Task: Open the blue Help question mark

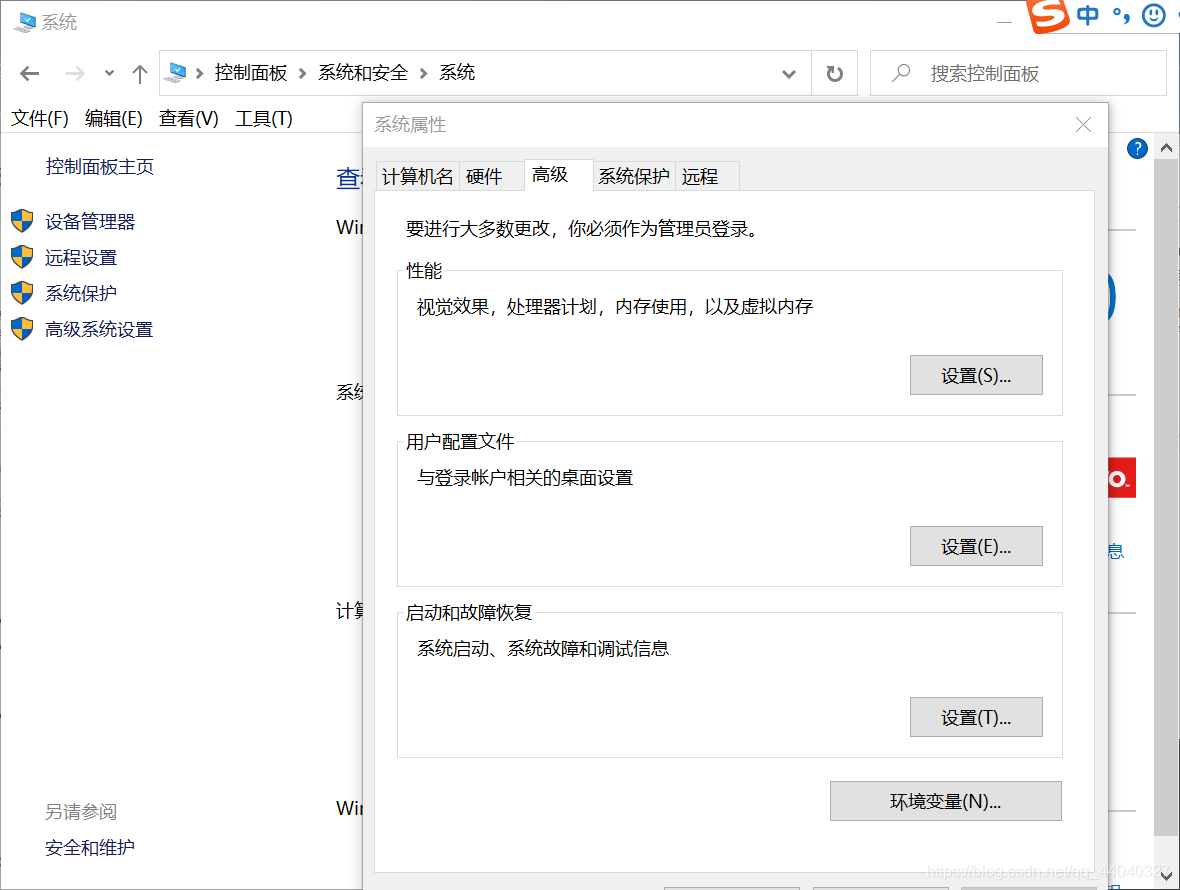Action: pyautogui.click(x=1137, y=148)
